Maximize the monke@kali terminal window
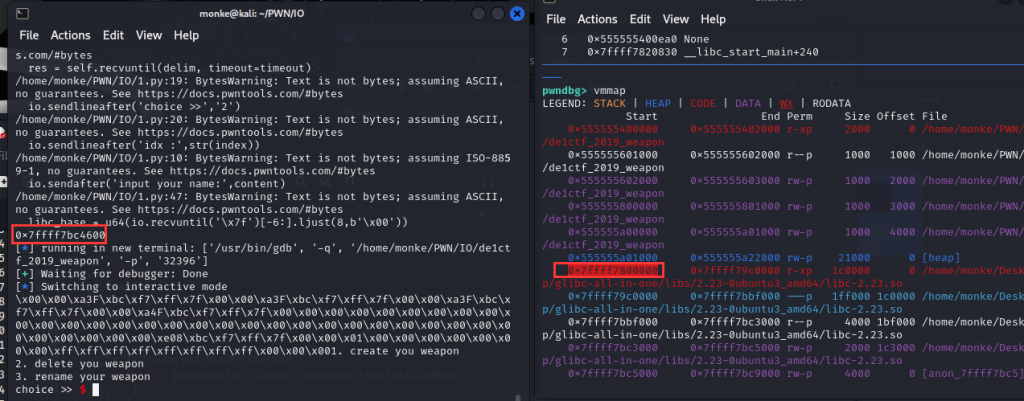 (493, 13)
